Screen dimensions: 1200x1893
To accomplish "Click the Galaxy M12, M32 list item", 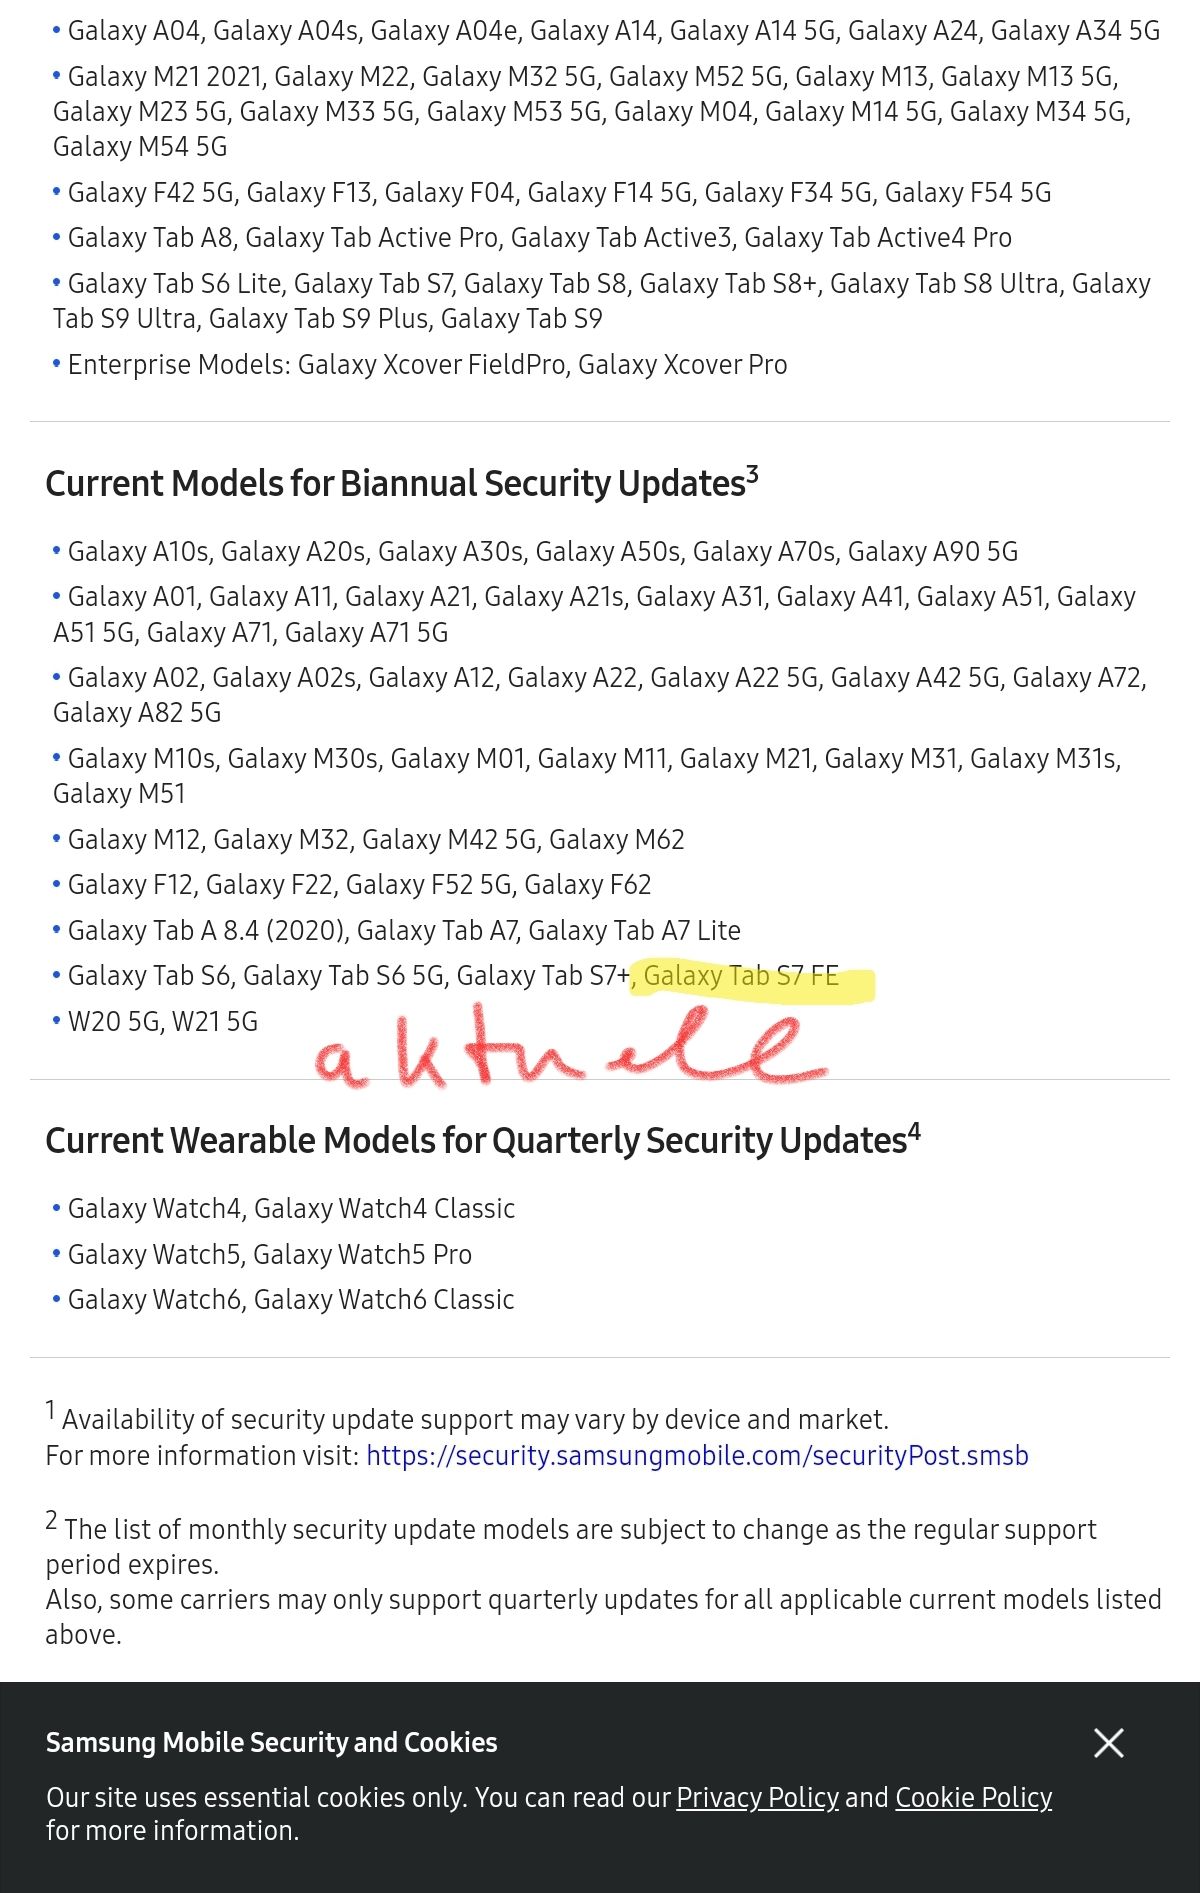I will point(369,839).
